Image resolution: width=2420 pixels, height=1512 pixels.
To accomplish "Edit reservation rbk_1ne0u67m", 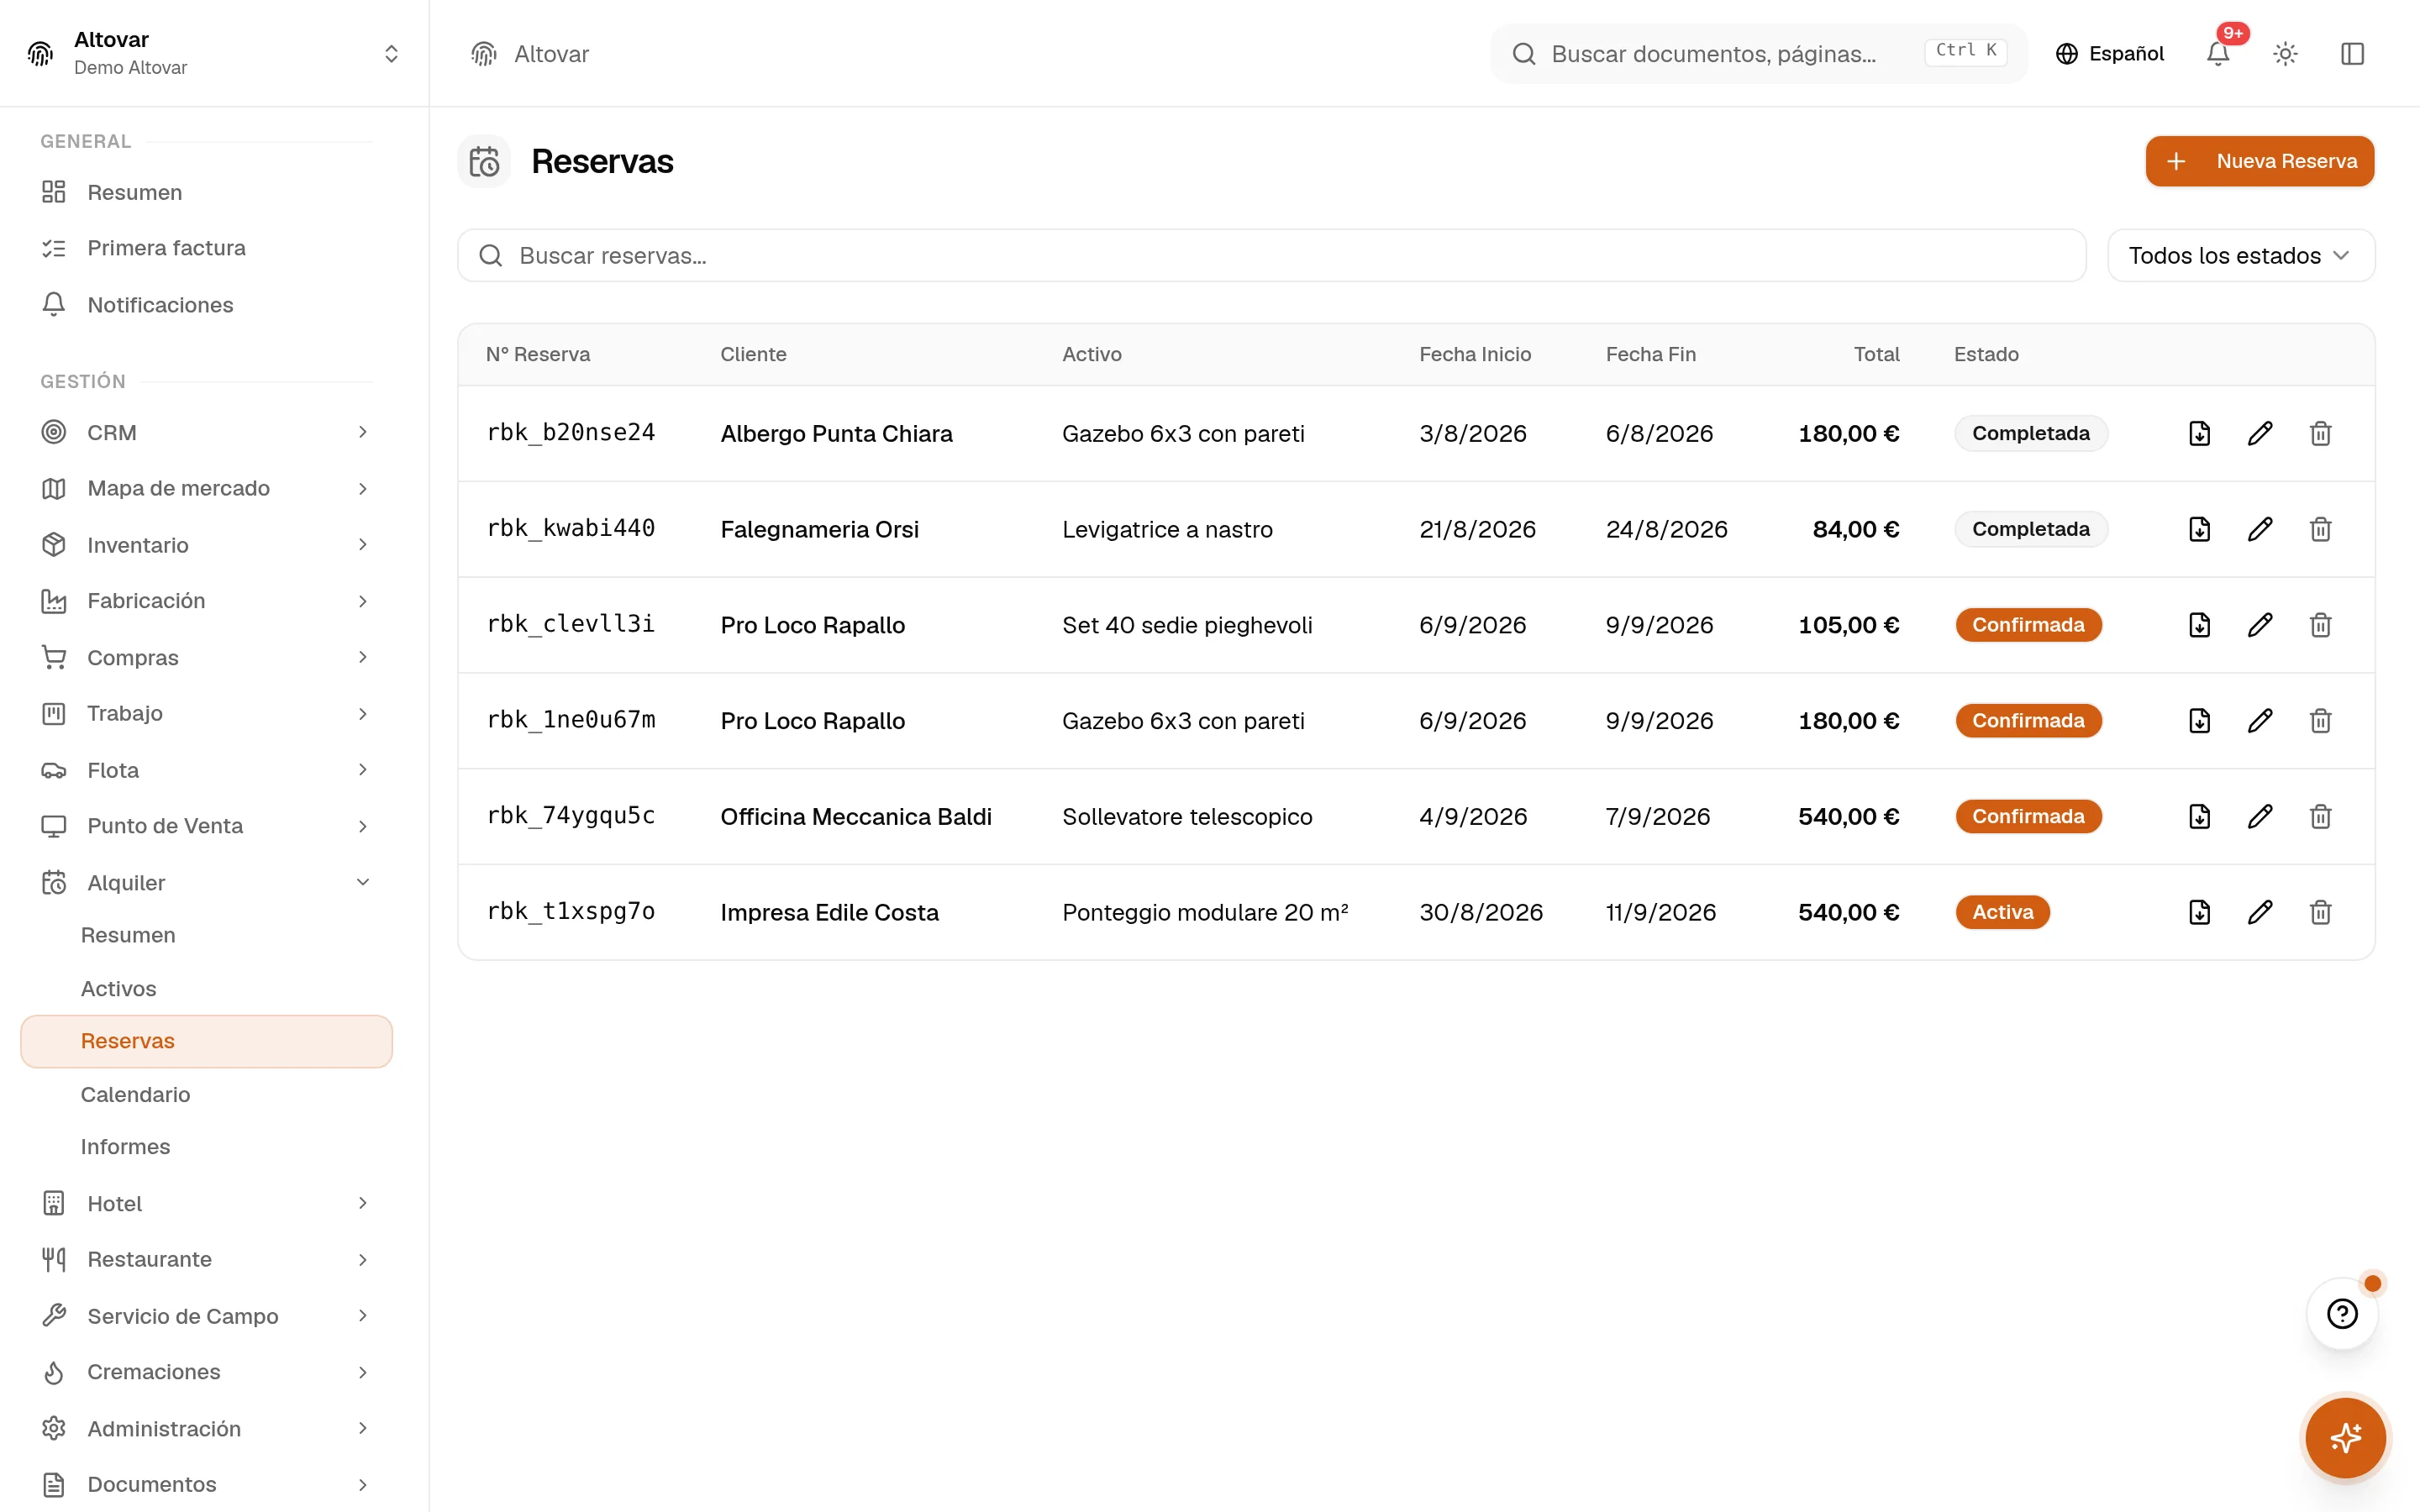I will pos(2260,721).
